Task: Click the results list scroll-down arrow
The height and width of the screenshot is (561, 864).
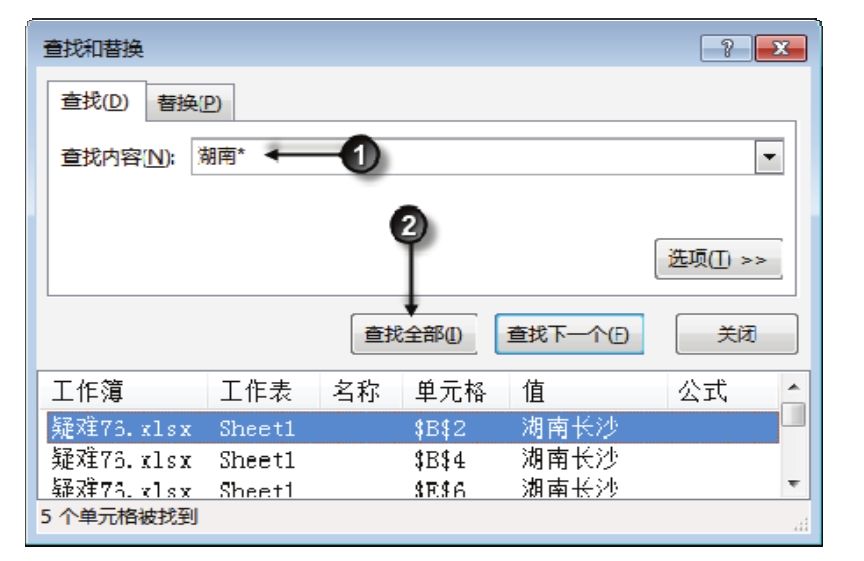Action: (x=792, y=481)
